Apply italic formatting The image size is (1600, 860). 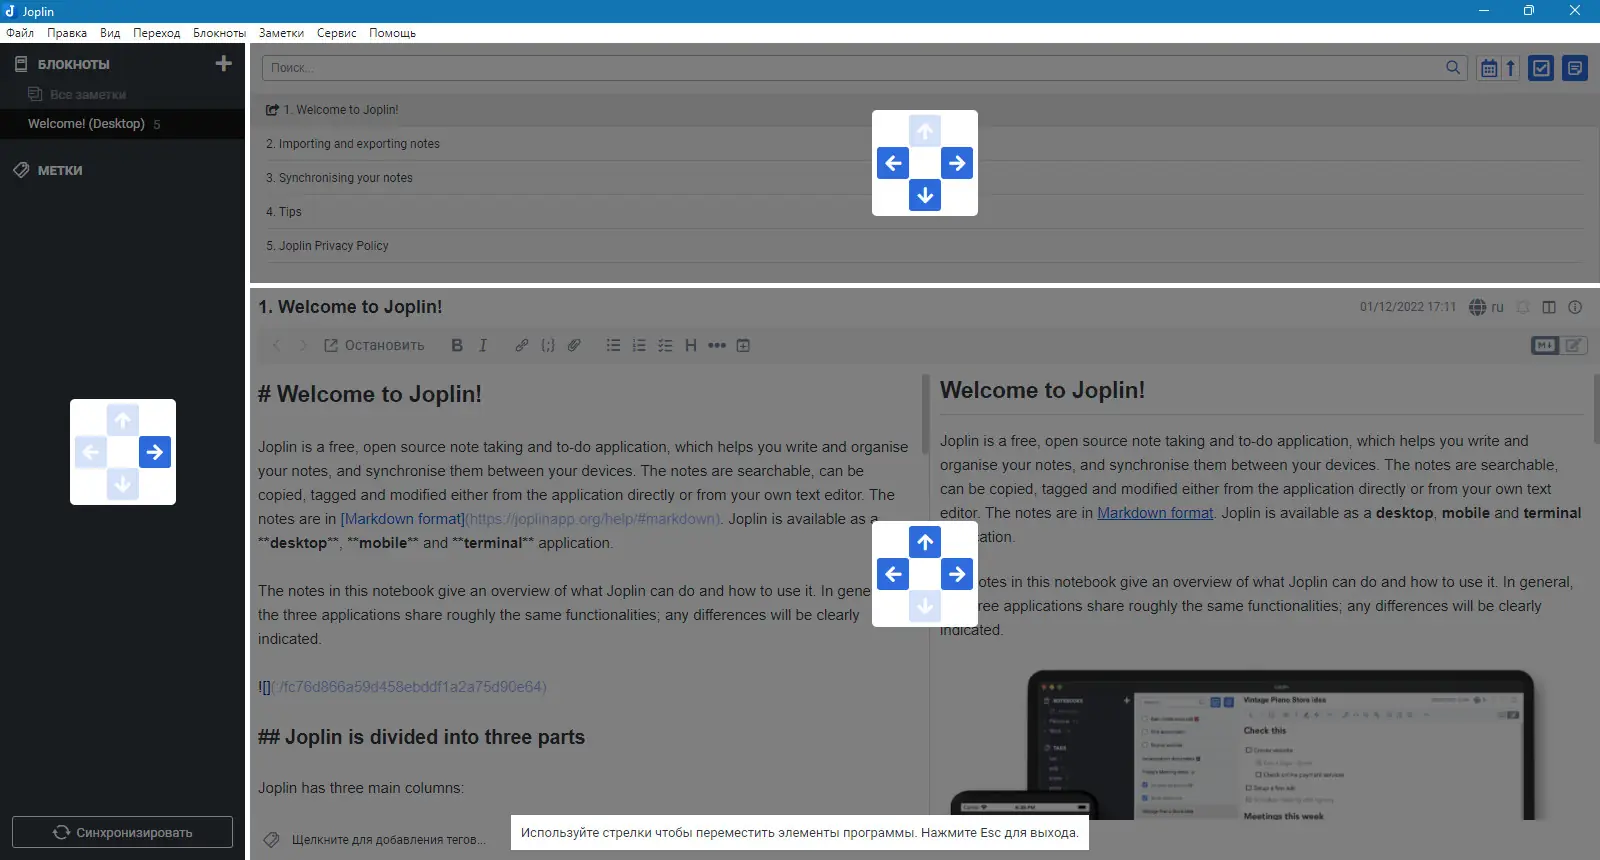(483, 345)
